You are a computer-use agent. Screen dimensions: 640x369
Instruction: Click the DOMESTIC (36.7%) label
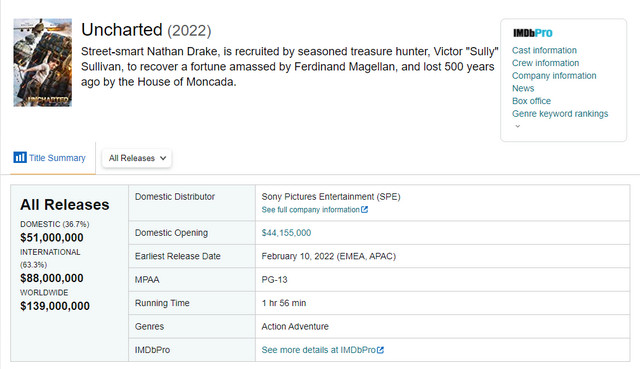pyautogui.click(x=55, y=224)
